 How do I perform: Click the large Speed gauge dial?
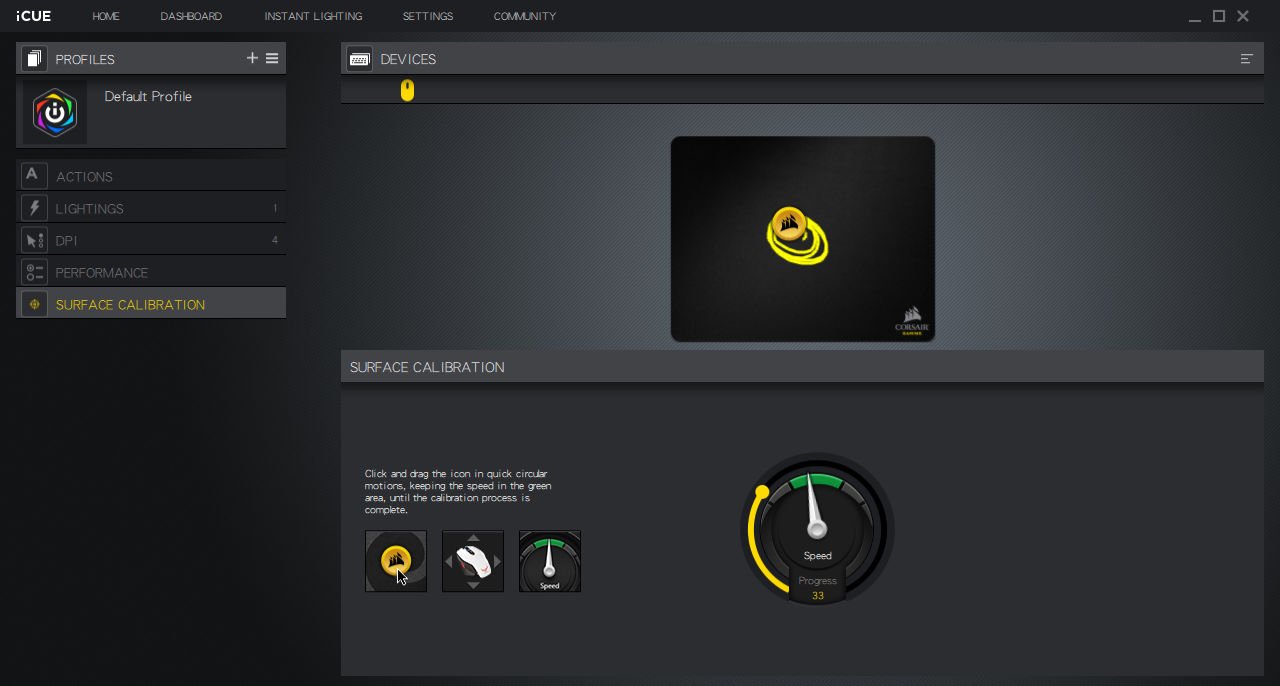(x=817, y=527)
